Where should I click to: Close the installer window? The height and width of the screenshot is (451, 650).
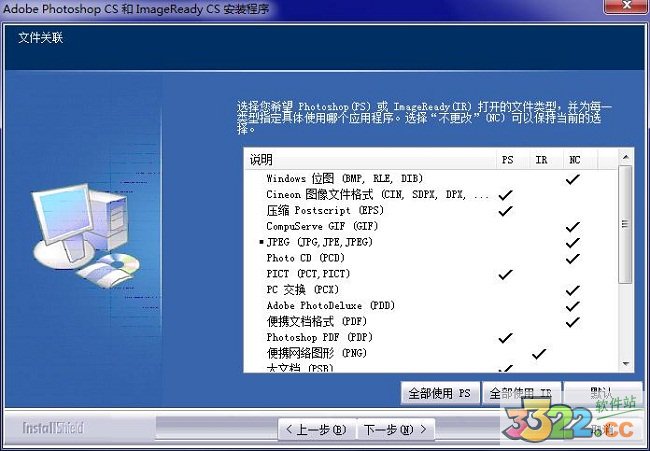[627, 6]
